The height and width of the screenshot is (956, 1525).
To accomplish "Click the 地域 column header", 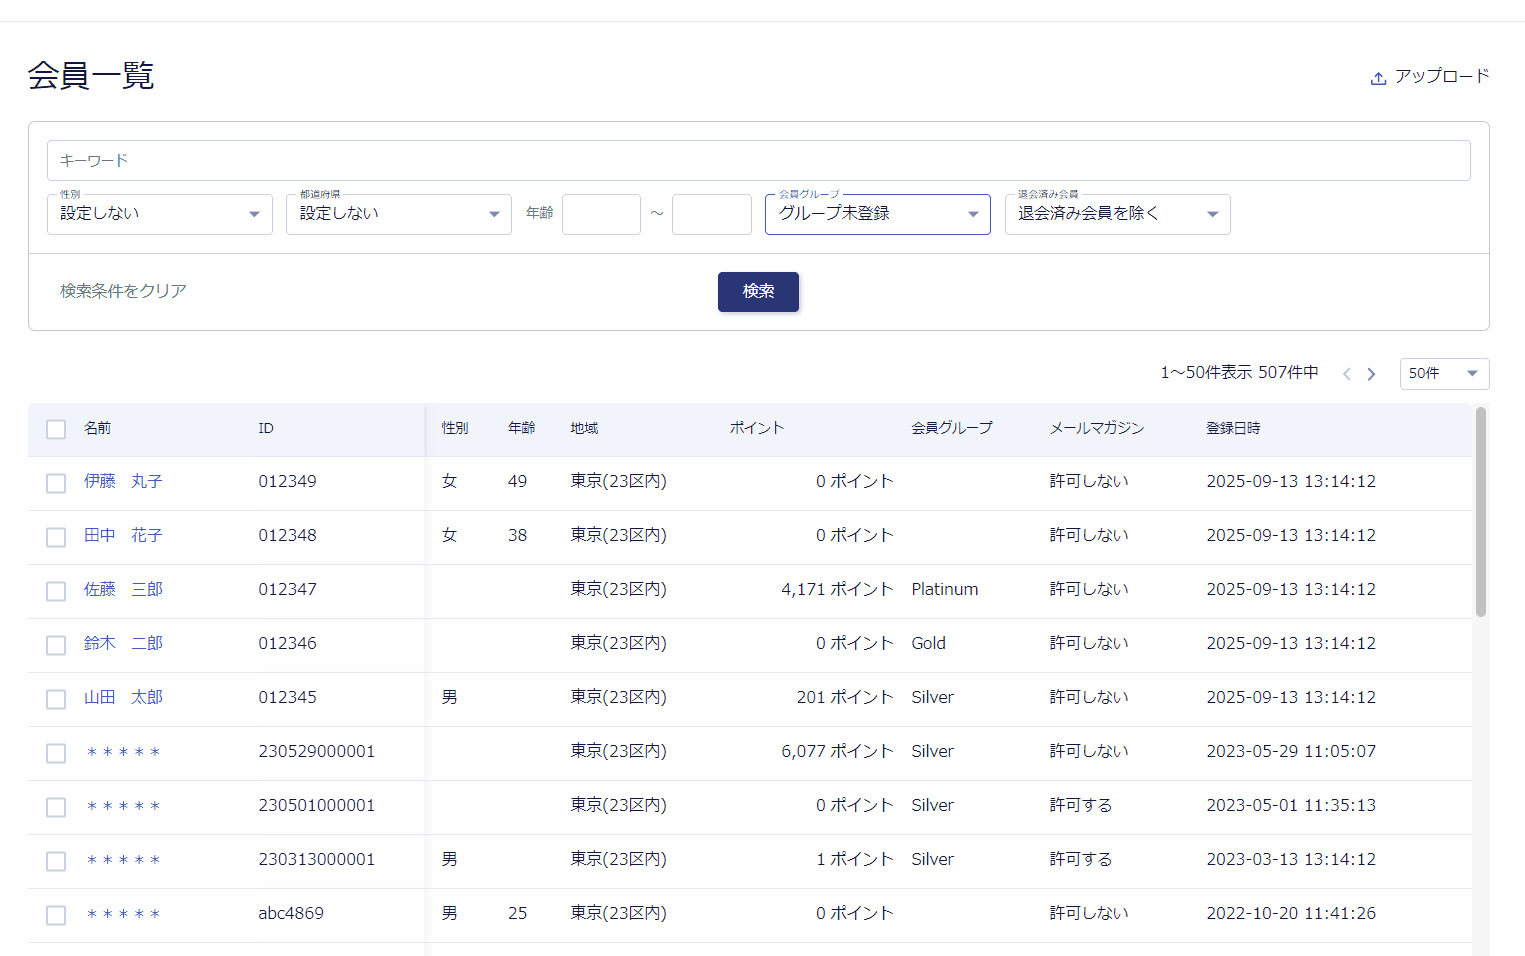I will [x=584, y=428].
